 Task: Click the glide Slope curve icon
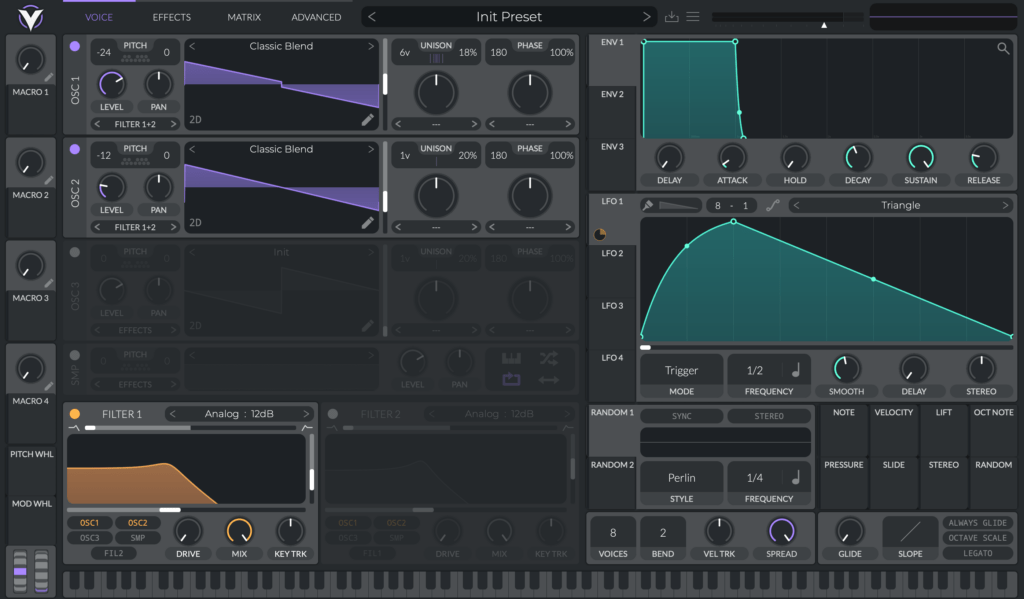coord(910,532)
